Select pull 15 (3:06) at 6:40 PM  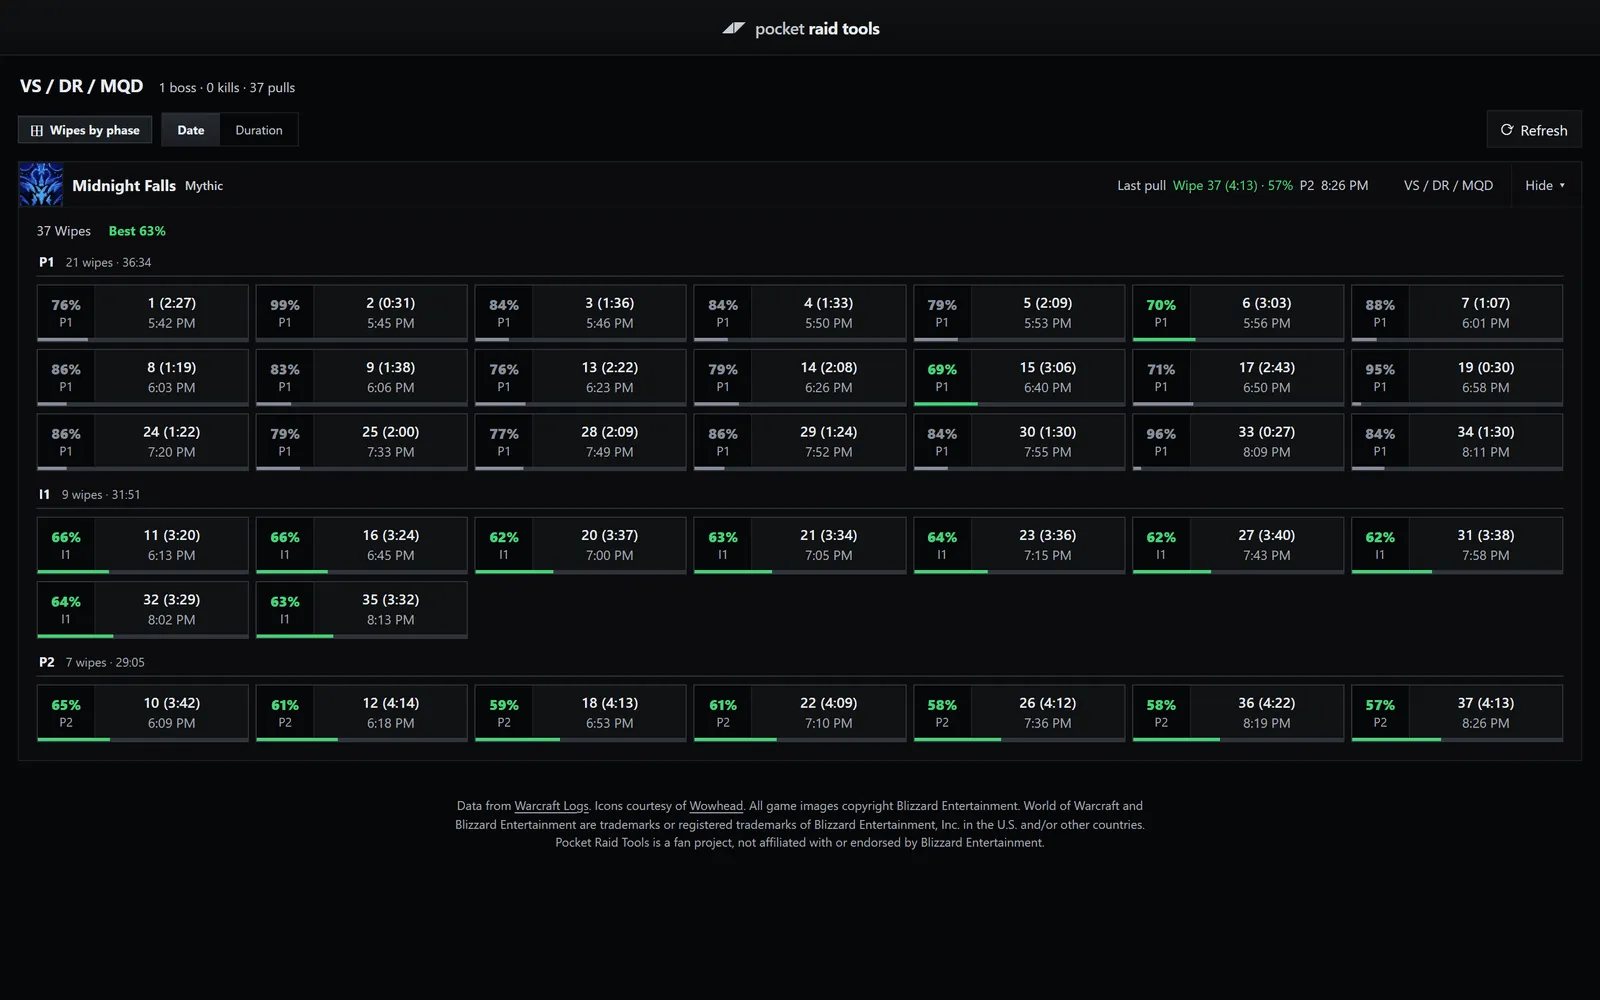click(x=1019, y=378)
